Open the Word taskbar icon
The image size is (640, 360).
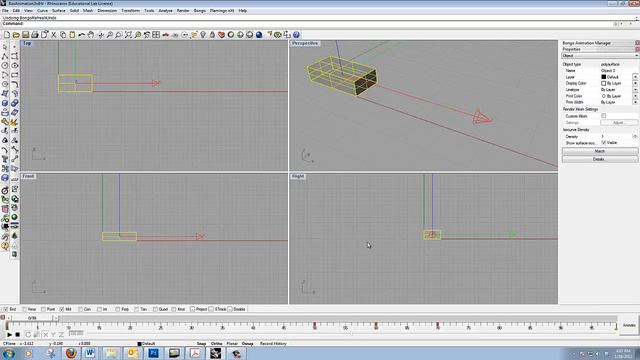click(x=90, y=353)
